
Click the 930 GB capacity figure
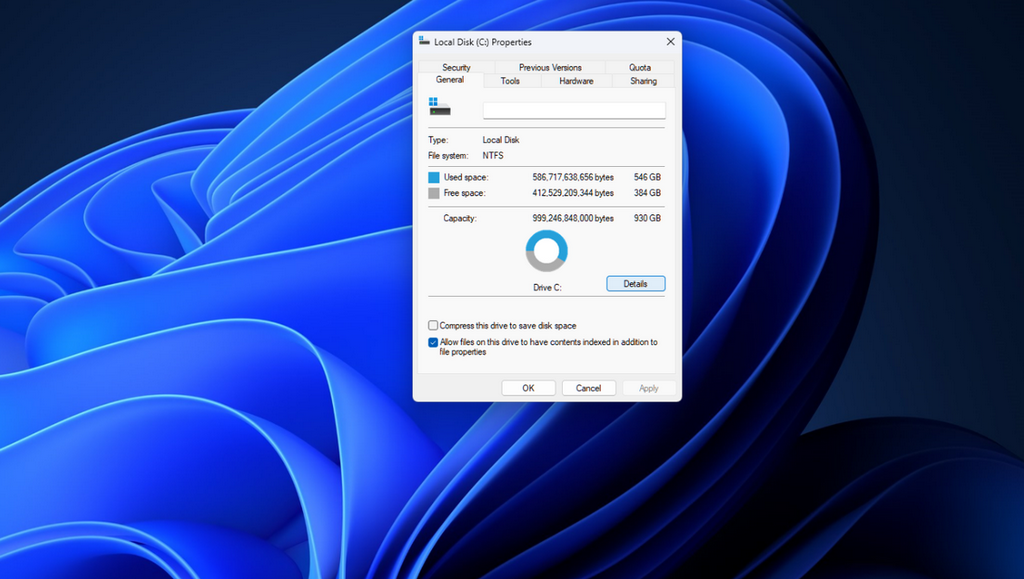647,219
